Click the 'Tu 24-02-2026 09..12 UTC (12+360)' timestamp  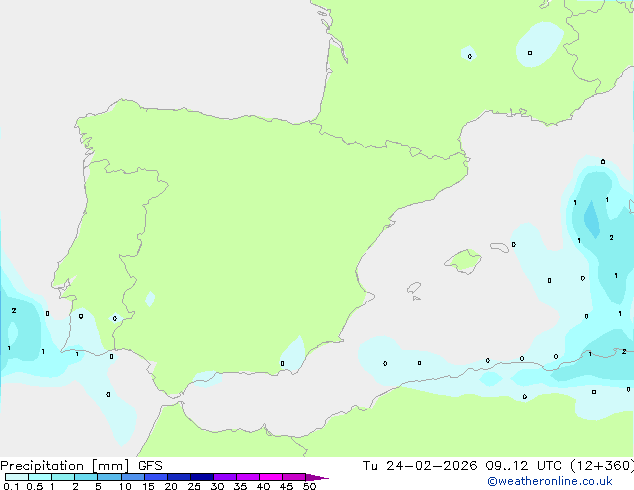click(498, 466)
